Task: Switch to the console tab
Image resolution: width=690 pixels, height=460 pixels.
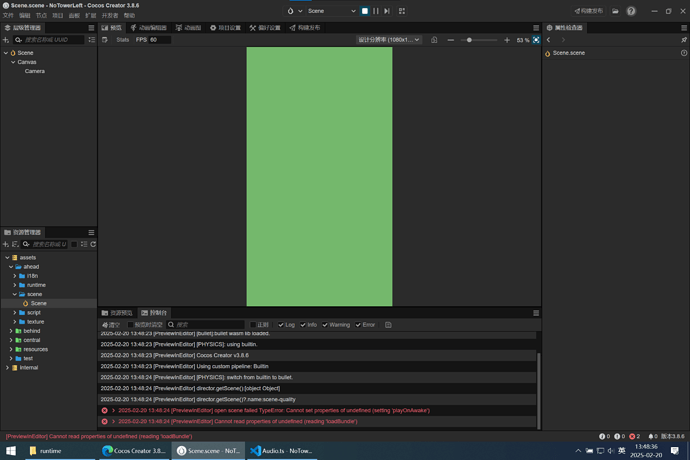Action: (154, 313)
